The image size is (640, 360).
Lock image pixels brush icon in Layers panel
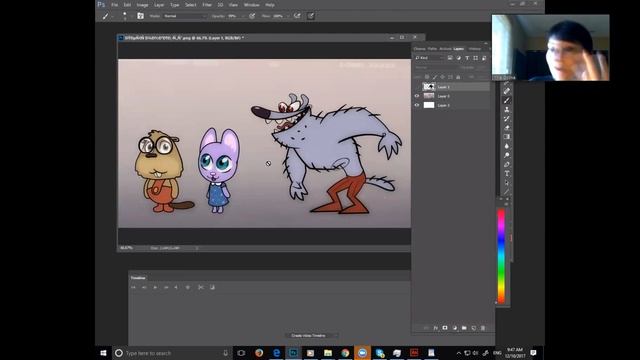click(435, 77)
